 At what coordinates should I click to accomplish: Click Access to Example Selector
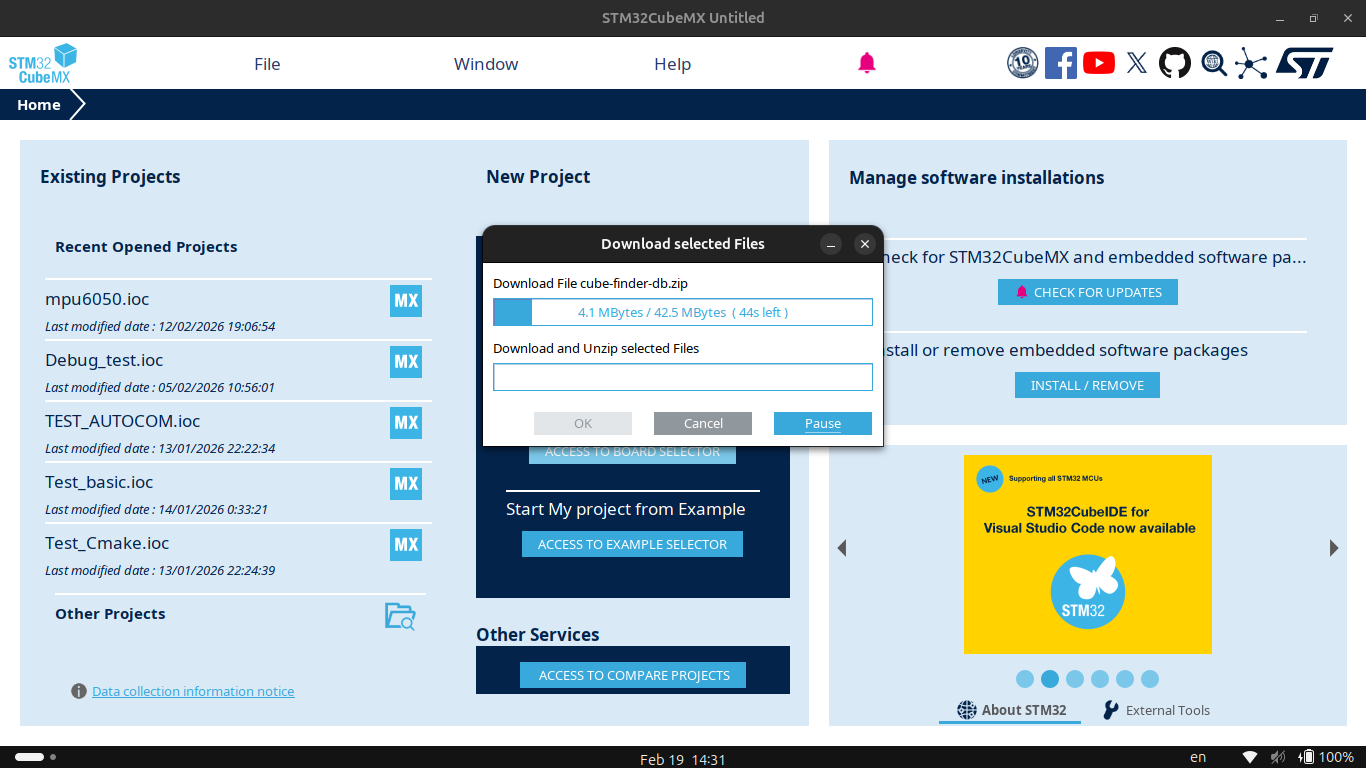pos(633,544)
